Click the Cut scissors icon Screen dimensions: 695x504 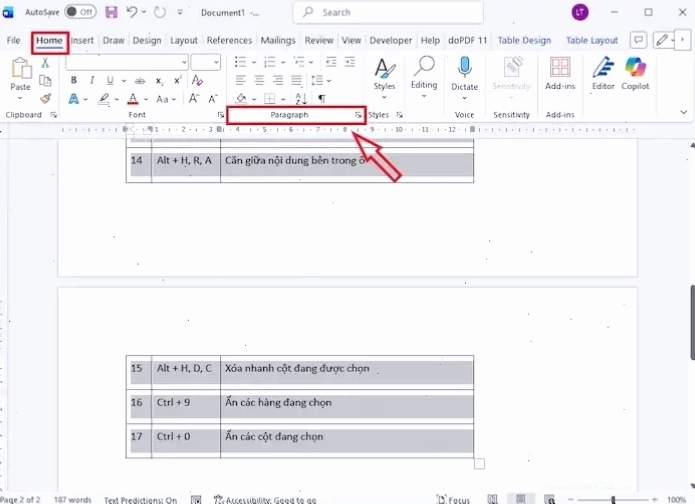click(x=45, y=63)
